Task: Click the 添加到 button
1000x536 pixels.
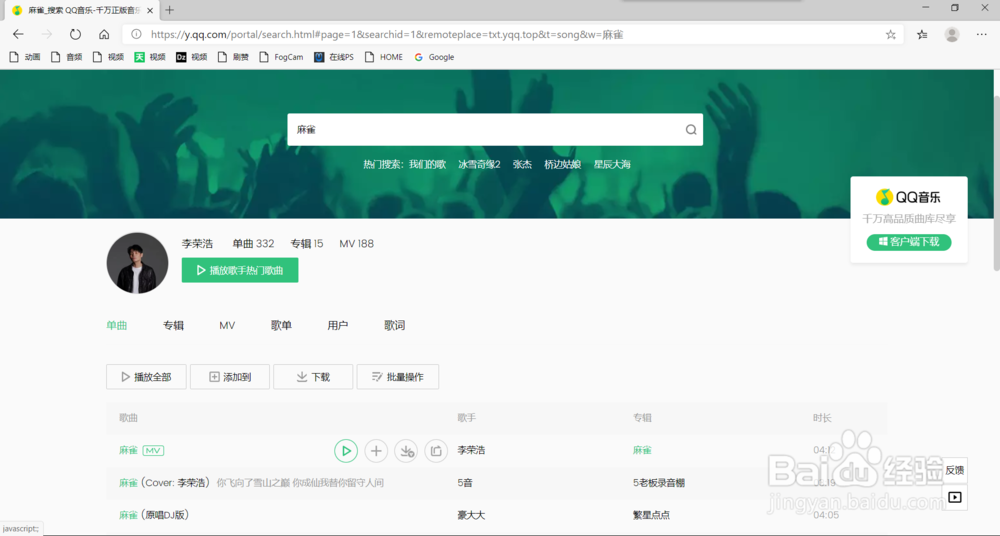Action: (230, 376)
